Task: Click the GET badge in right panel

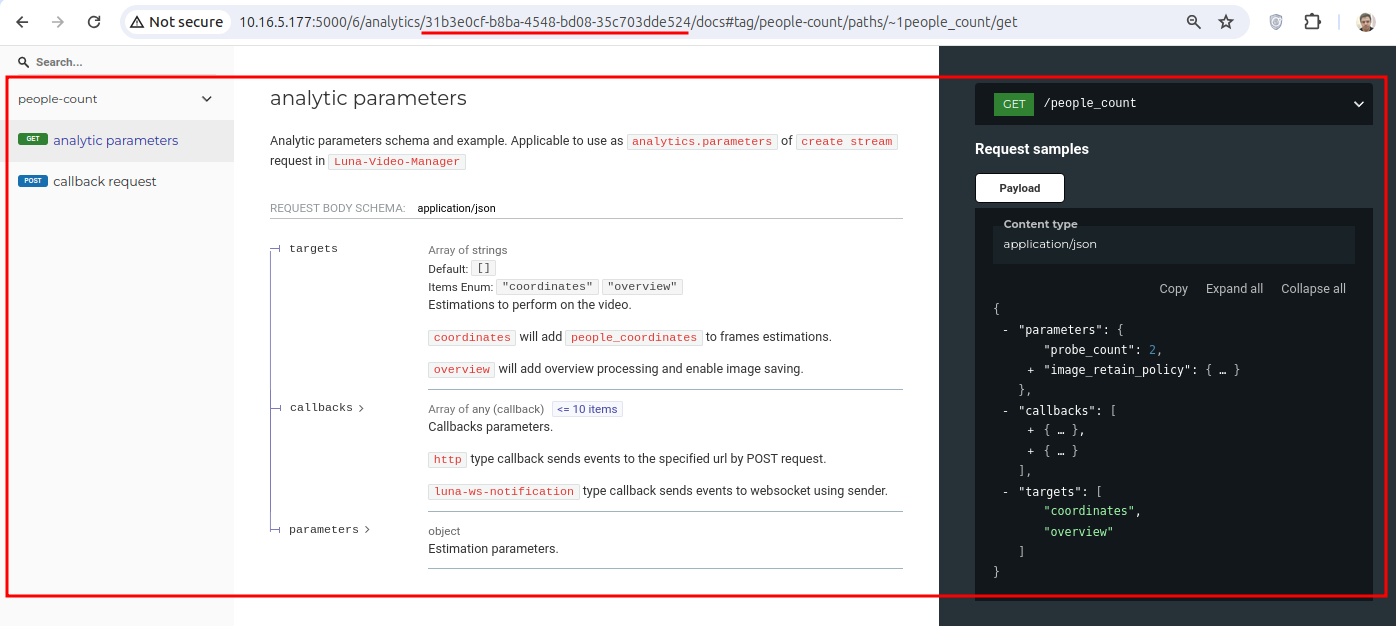Action: (1014, 104)
